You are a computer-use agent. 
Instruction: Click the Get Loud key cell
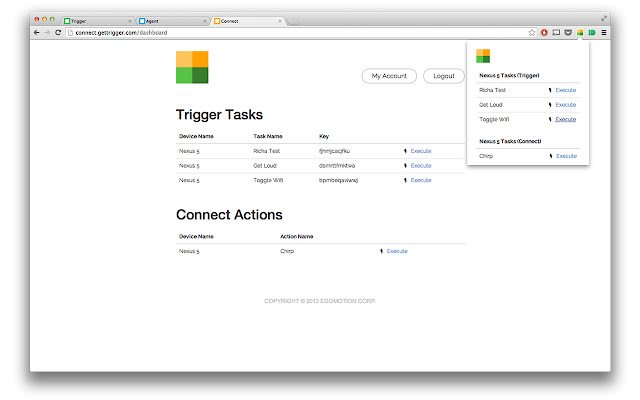click(x=337, y=166)
